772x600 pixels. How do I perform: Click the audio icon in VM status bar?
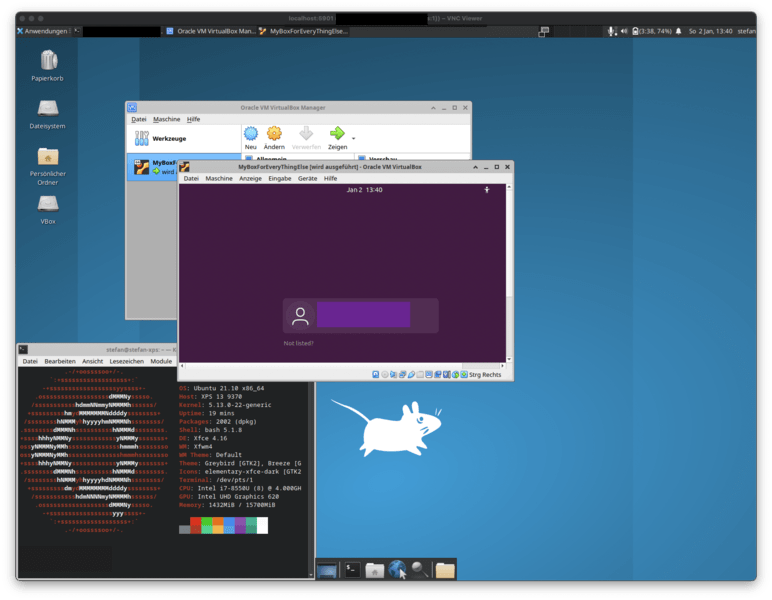tap(393, 375)
